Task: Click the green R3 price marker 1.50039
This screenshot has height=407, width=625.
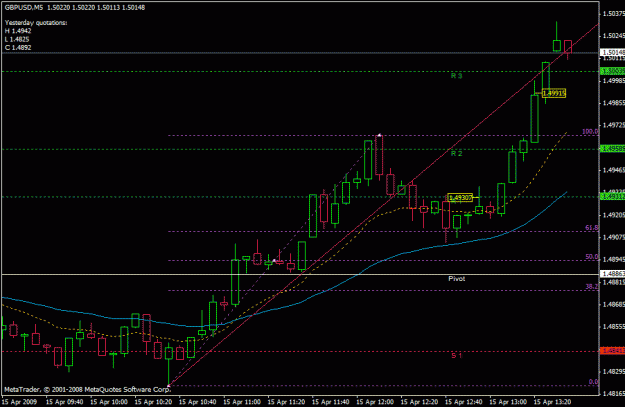Action: (613, 71)
